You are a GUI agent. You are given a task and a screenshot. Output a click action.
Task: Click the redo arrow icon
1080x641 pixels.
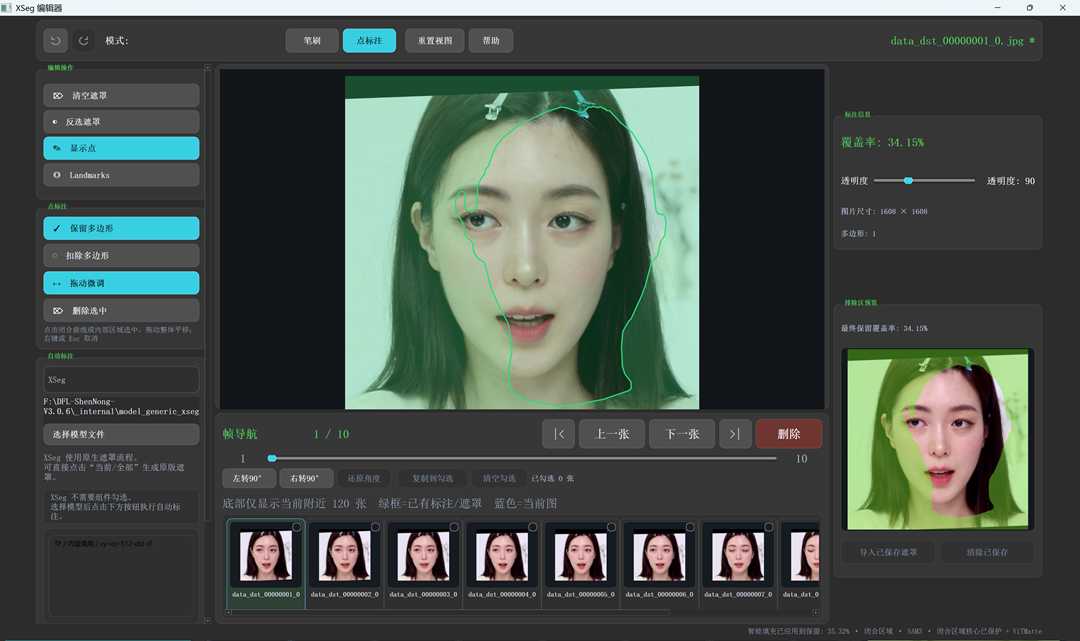coord(83,41)
